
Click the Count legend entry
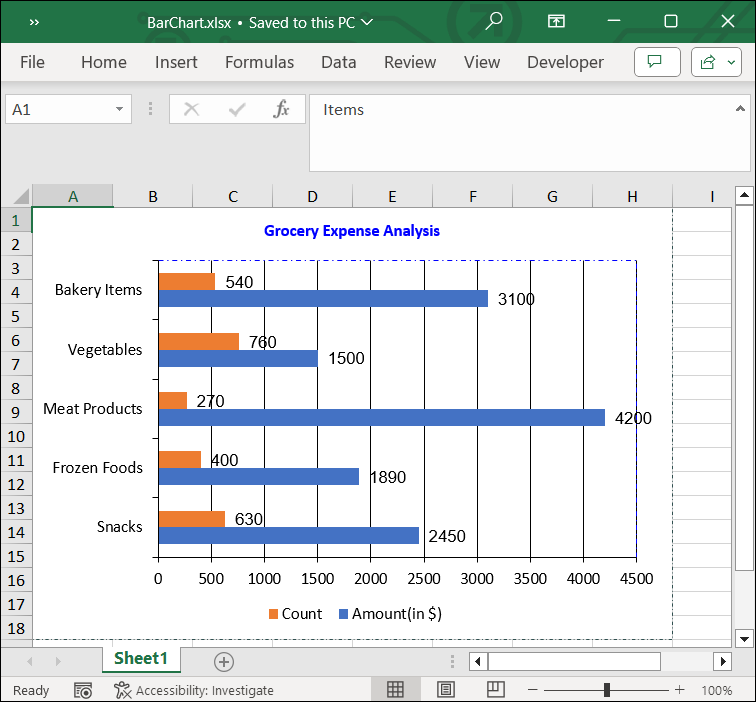(x=296, y=614)
